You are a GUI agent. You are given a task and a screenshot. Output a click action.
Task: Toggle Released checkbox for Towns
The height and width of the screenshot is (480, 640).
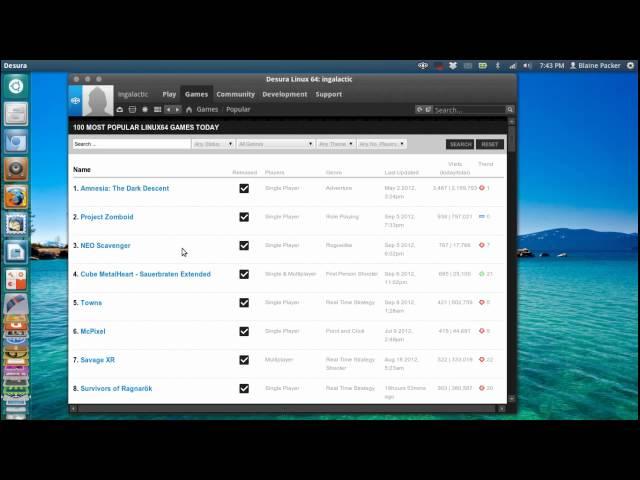click(x=244, y=302)
